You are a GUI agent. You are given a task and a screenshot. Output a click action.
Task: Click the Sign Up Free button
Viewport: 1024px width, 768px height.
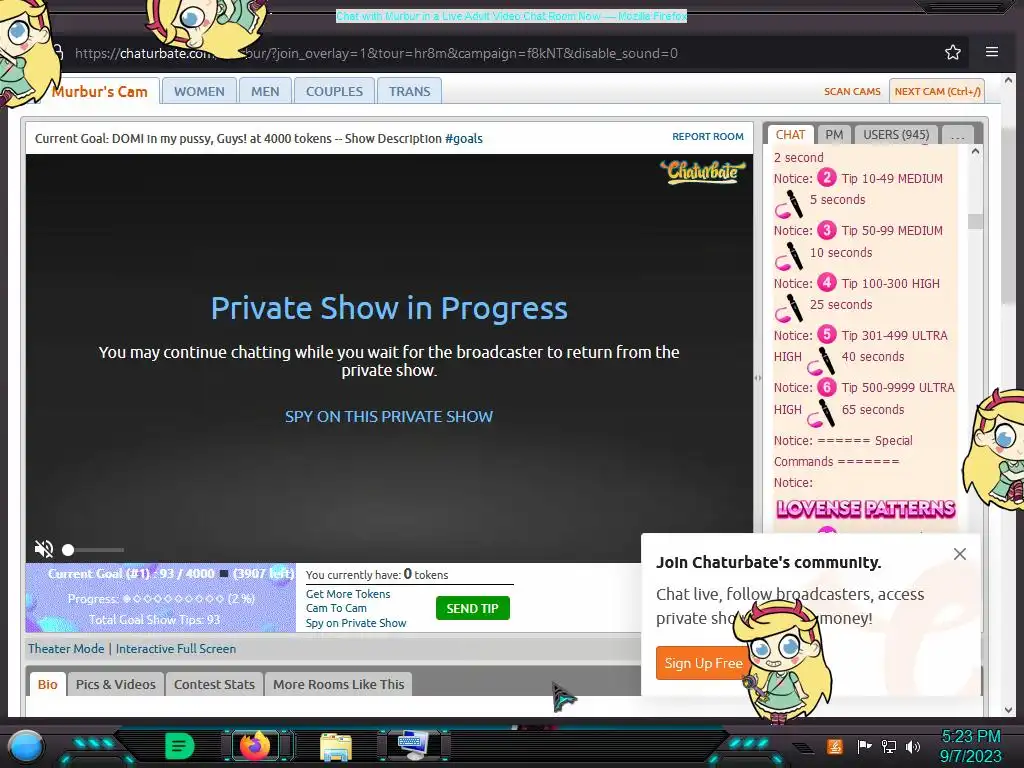point(703,663)
